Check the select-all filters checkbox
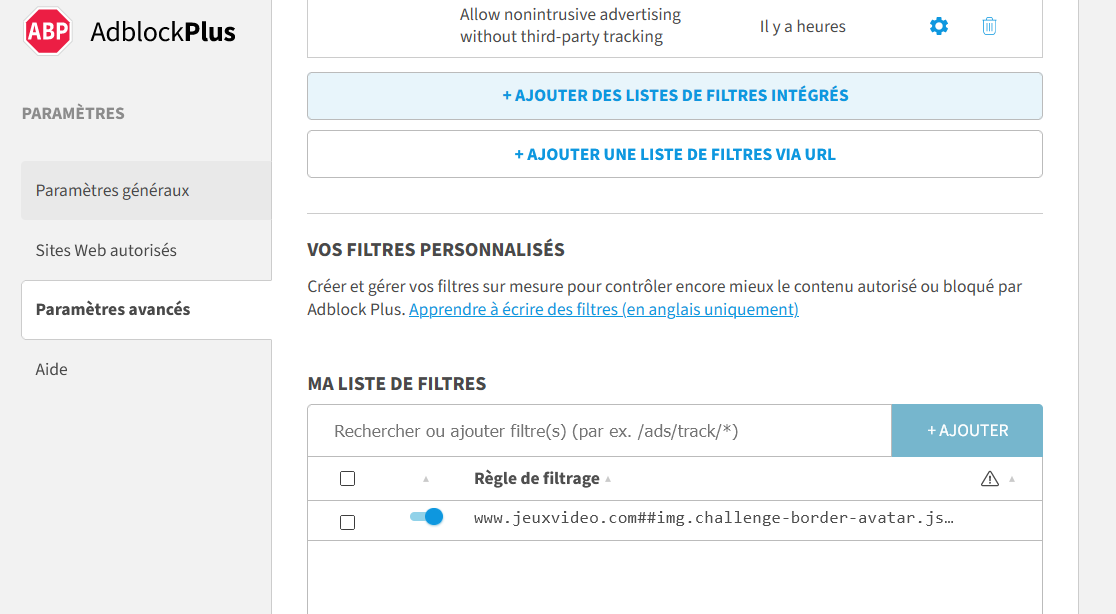The width and height of the screenshot is (1116, 614). (347, 479)
